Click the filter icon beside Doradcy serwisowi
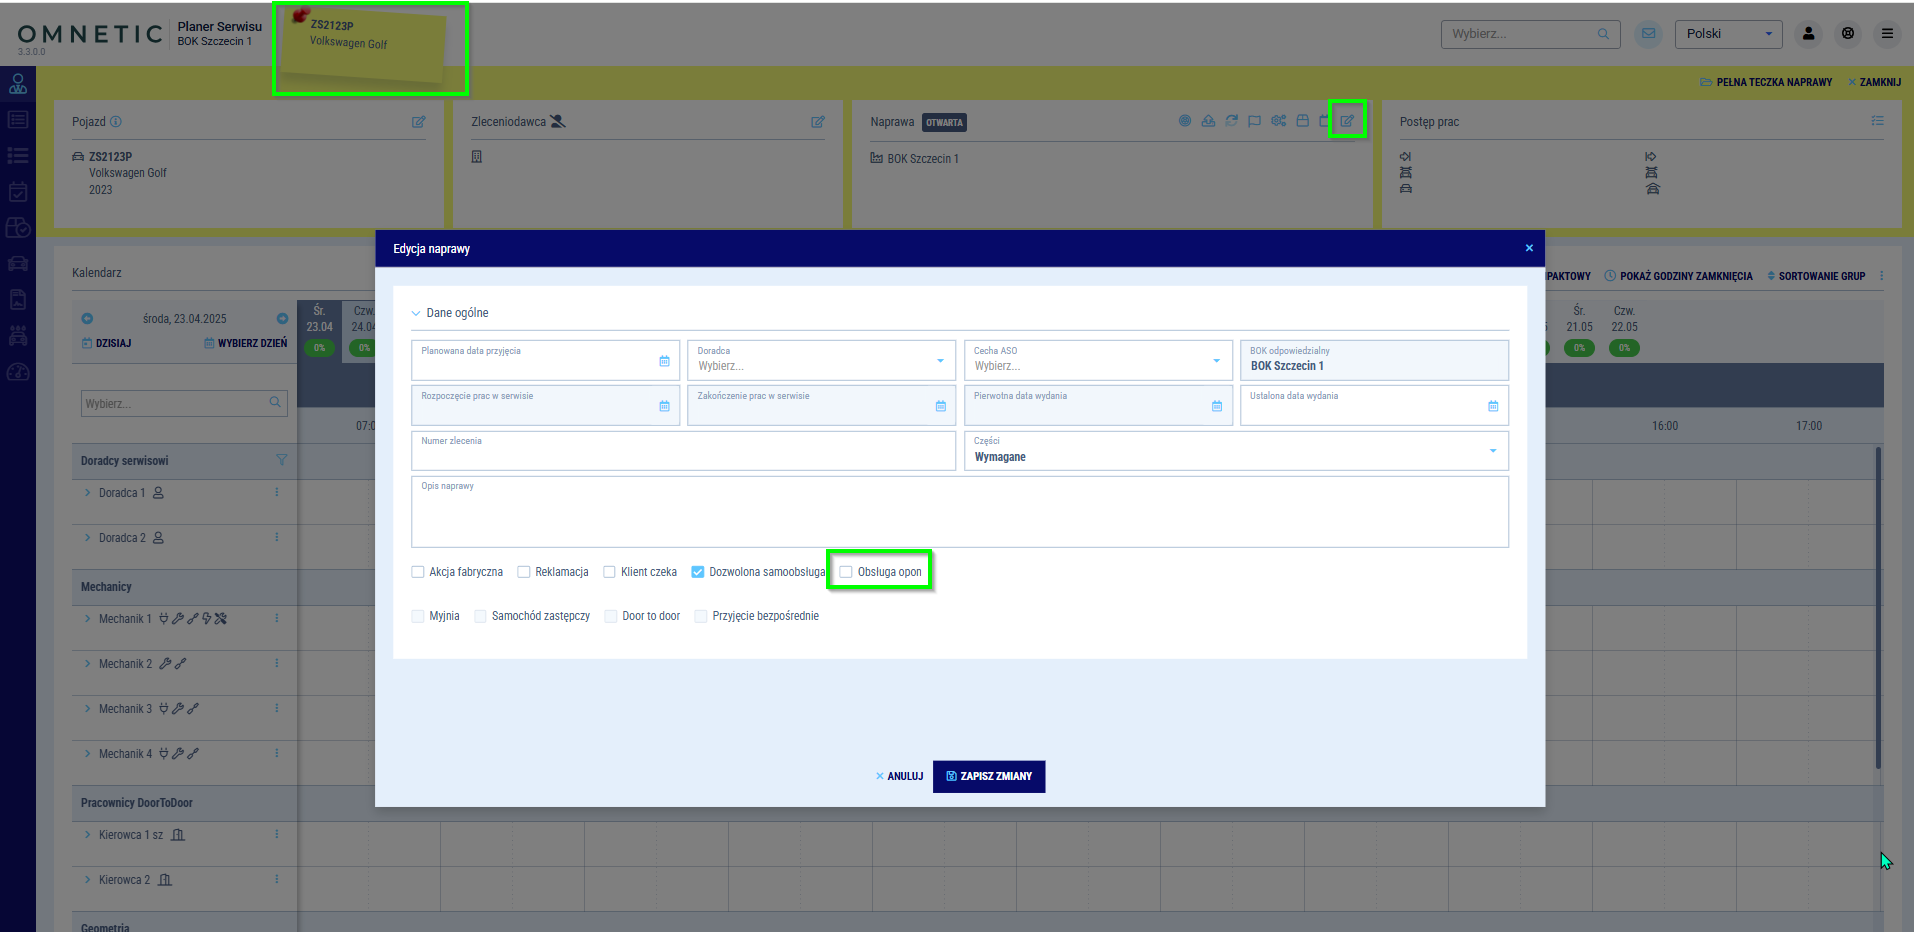 (281, 460)
